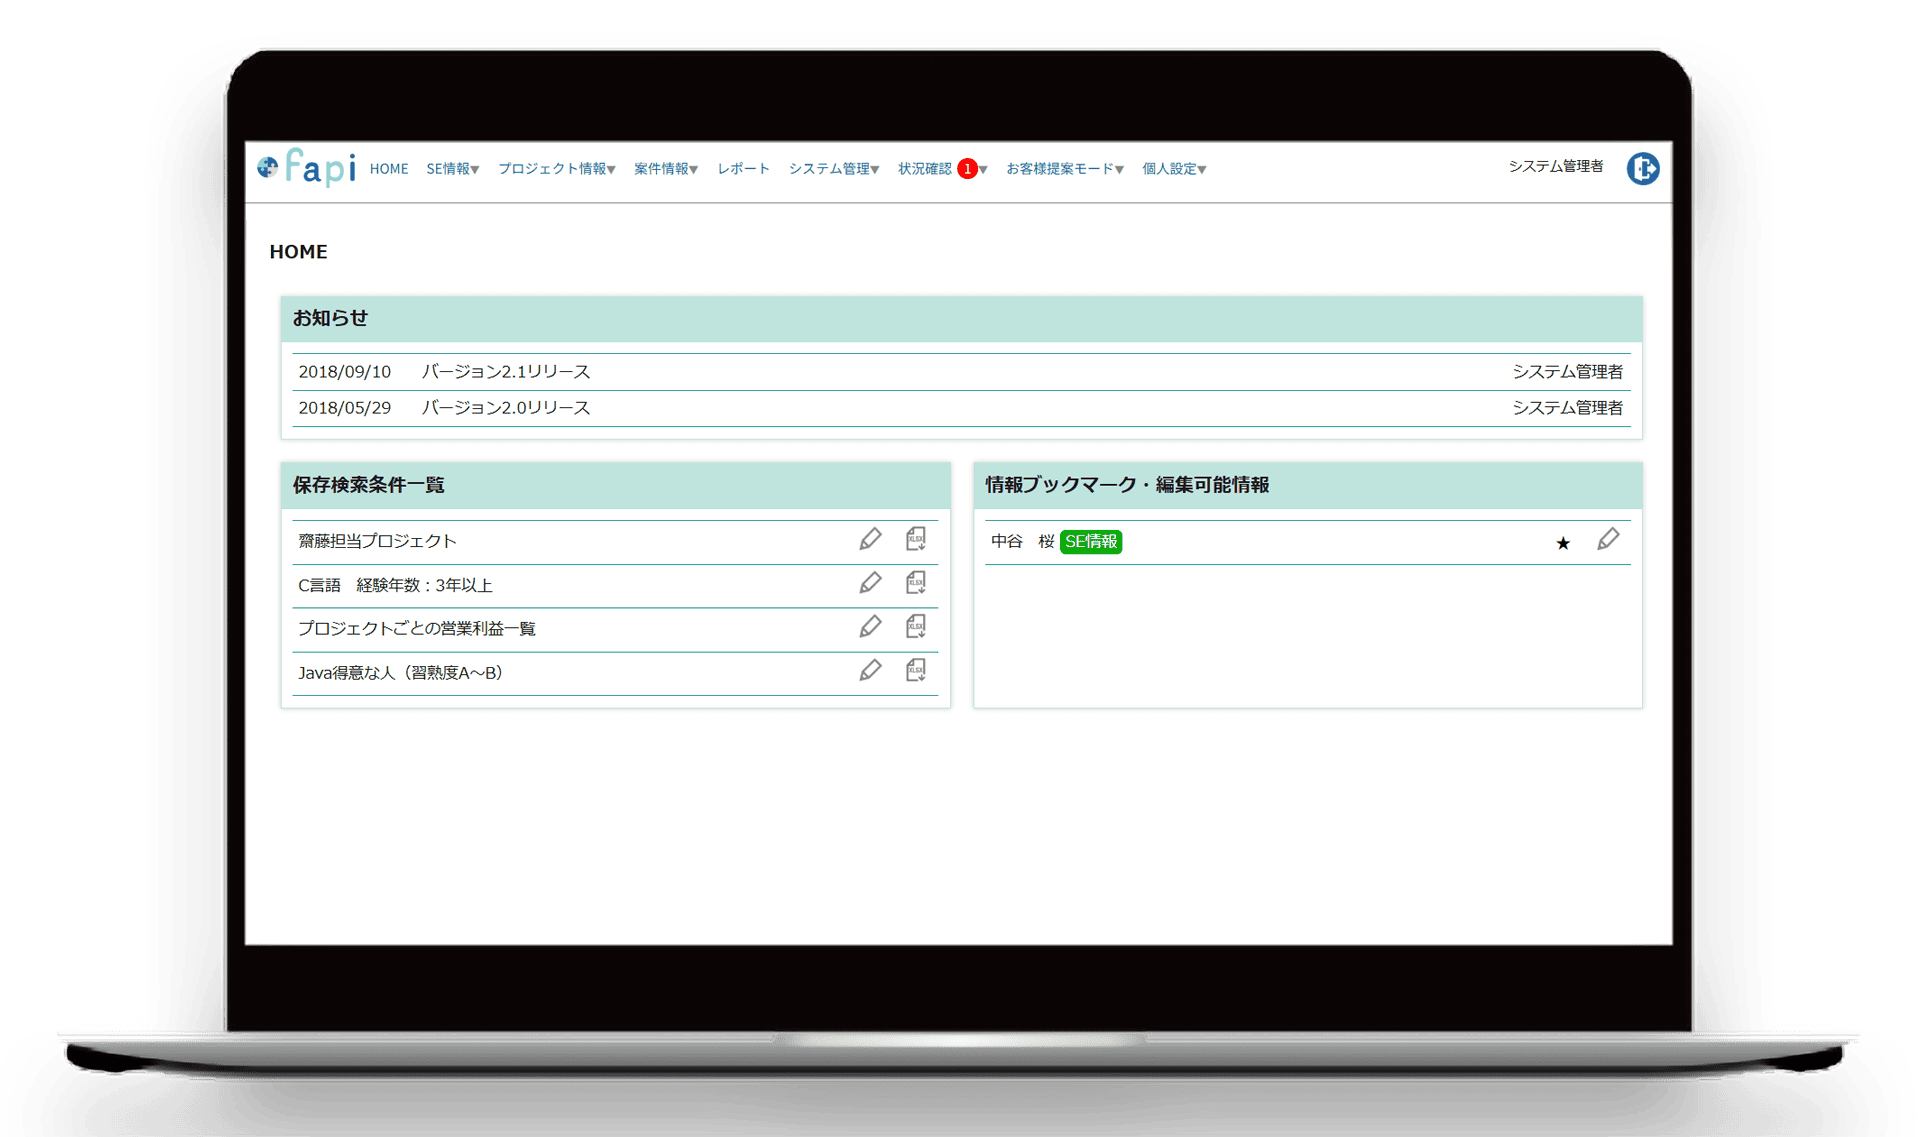Edit the C言語 経験年数 saved search
1920x1137 pixels.
pyautogui.click(x=870, y=583)
